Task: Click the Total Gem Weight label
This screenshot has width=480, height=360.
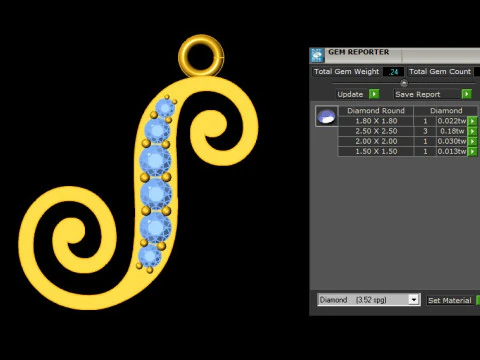Action: click(x=347, y=72)
